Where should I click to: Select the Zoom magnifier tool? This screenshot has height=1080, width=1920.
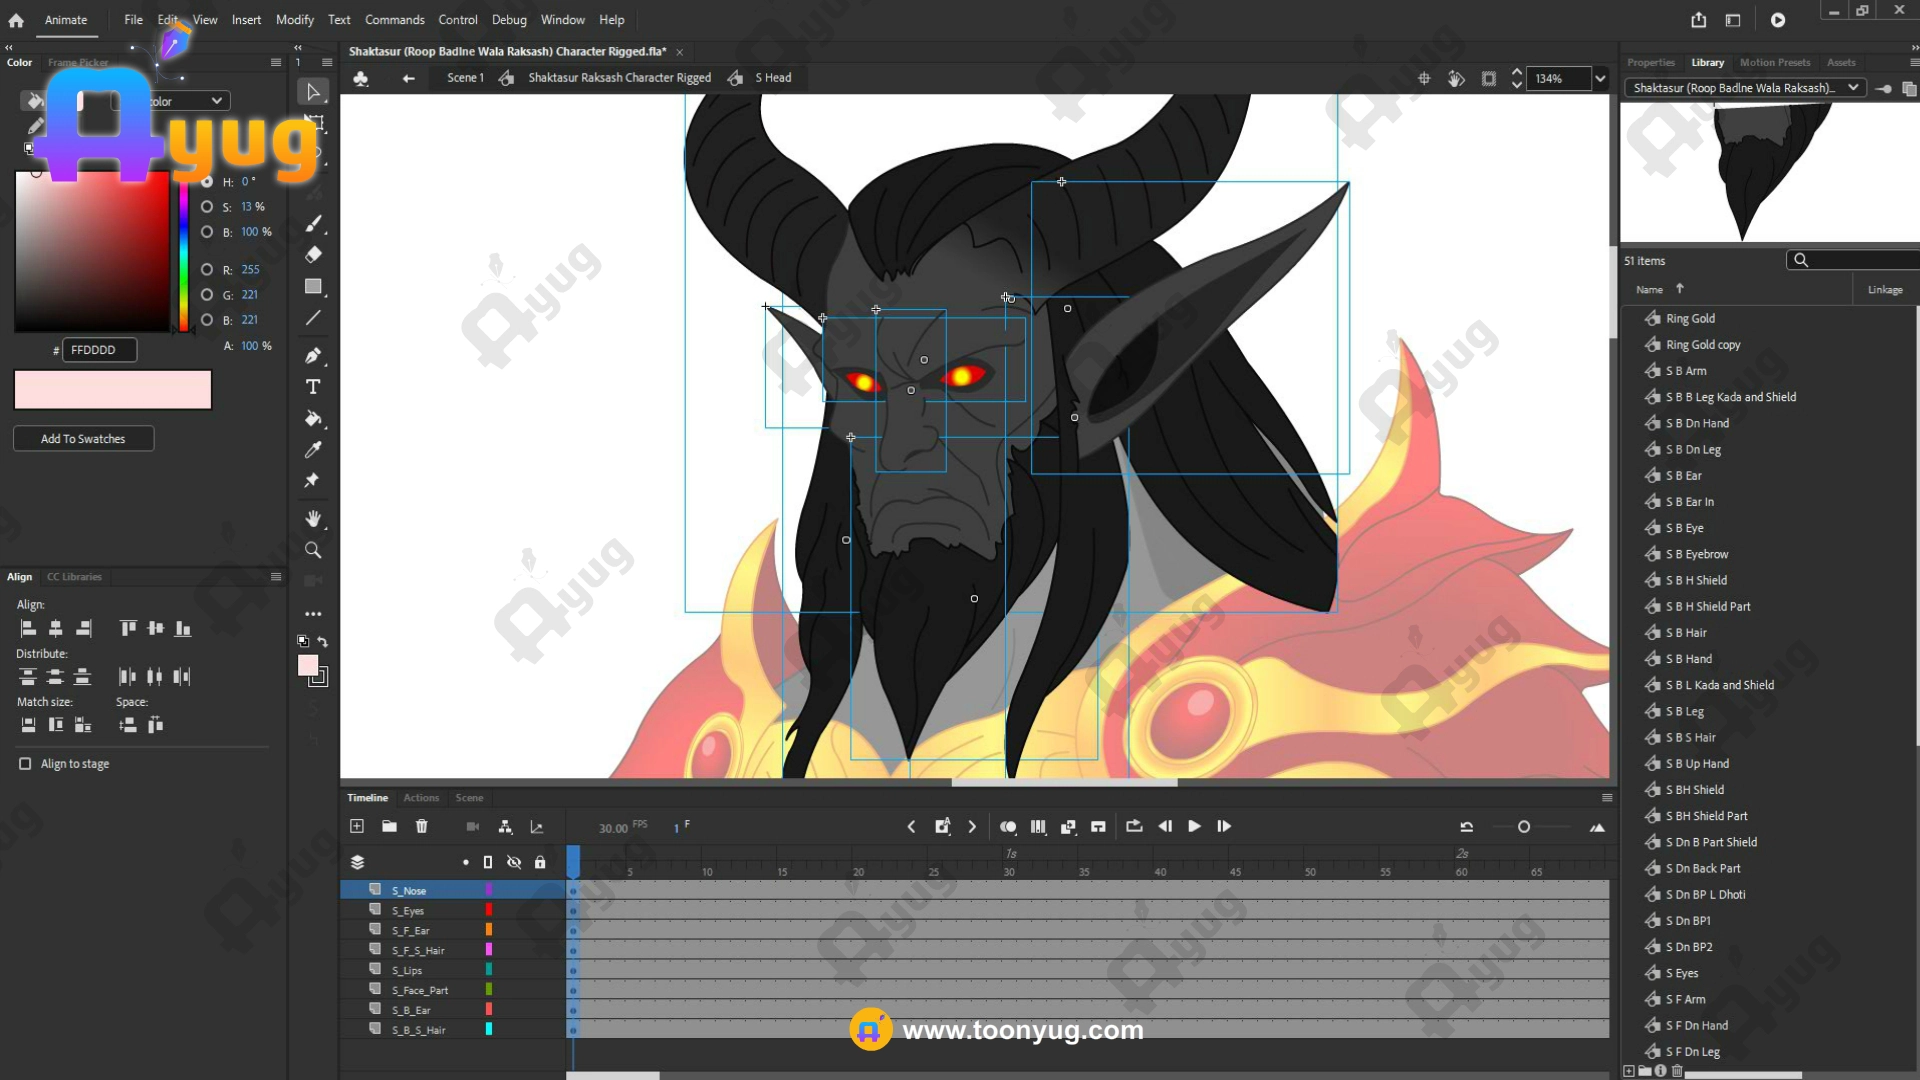[313, 550]
